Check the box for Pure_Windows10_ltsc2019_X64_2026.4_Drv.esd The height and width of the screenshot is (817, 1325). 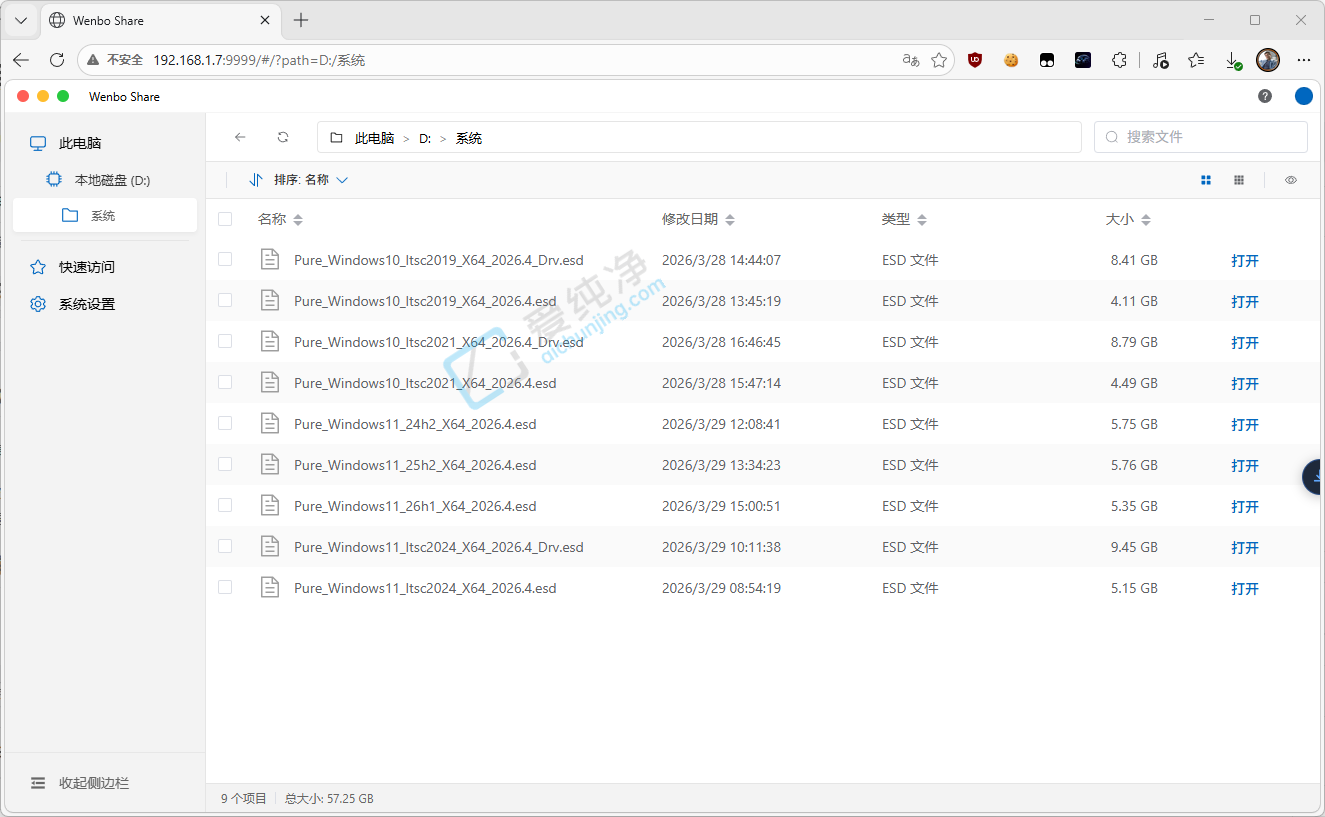[225, 259]
